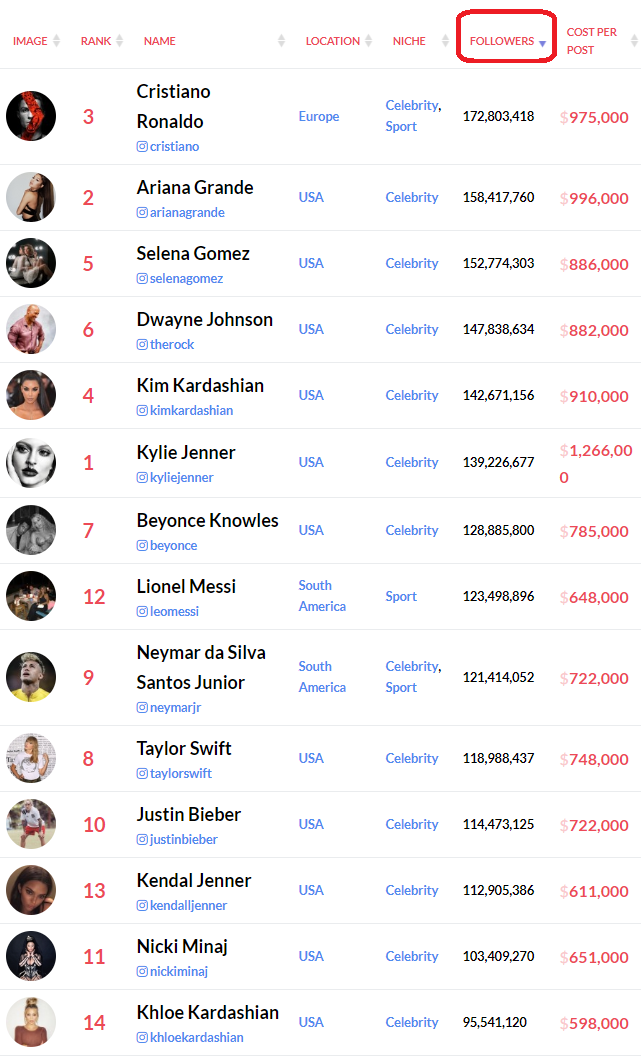Click the active sort arrow on FOLLOWERS
Screen dimensions: 641x1059
tap(542, 43)
